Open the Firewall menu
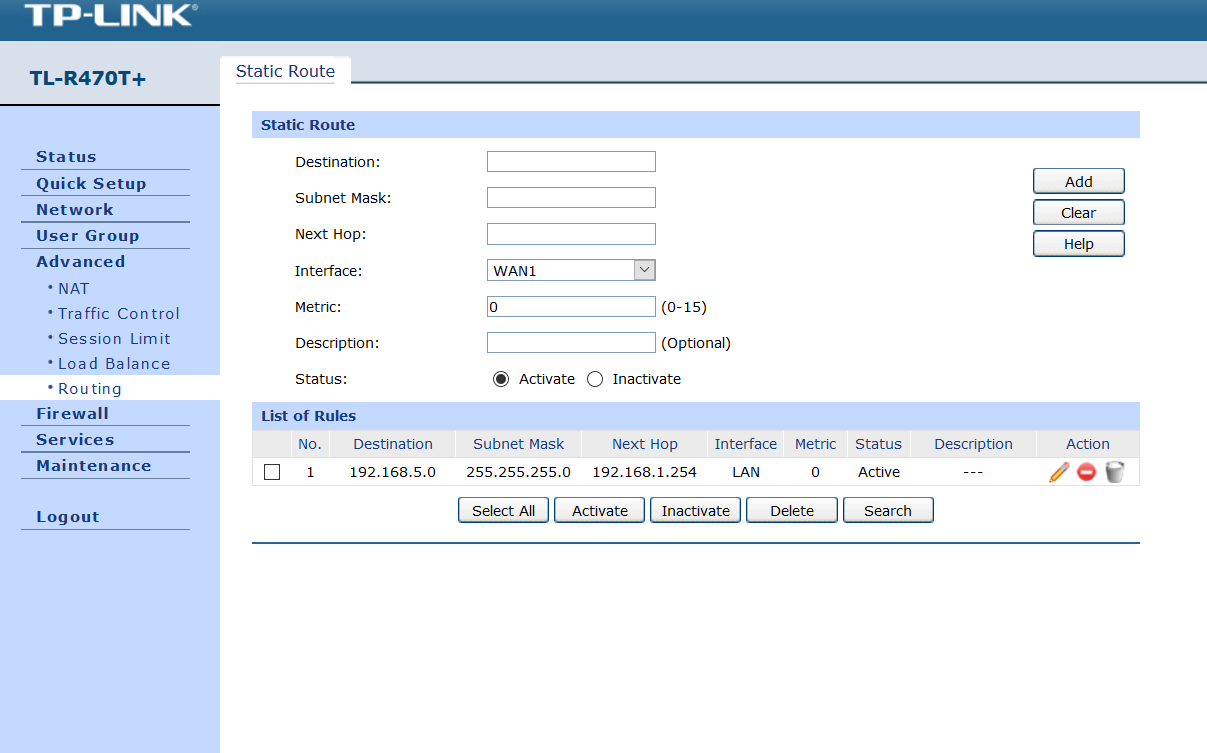Screen dimensions: 1207x753 tap(72, 413)
